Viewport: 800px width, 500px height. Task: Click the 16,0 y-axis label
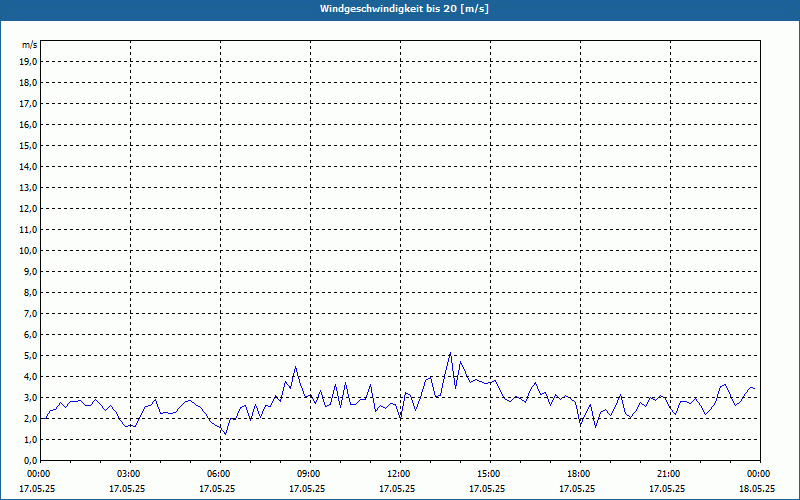tap(28, 124)
